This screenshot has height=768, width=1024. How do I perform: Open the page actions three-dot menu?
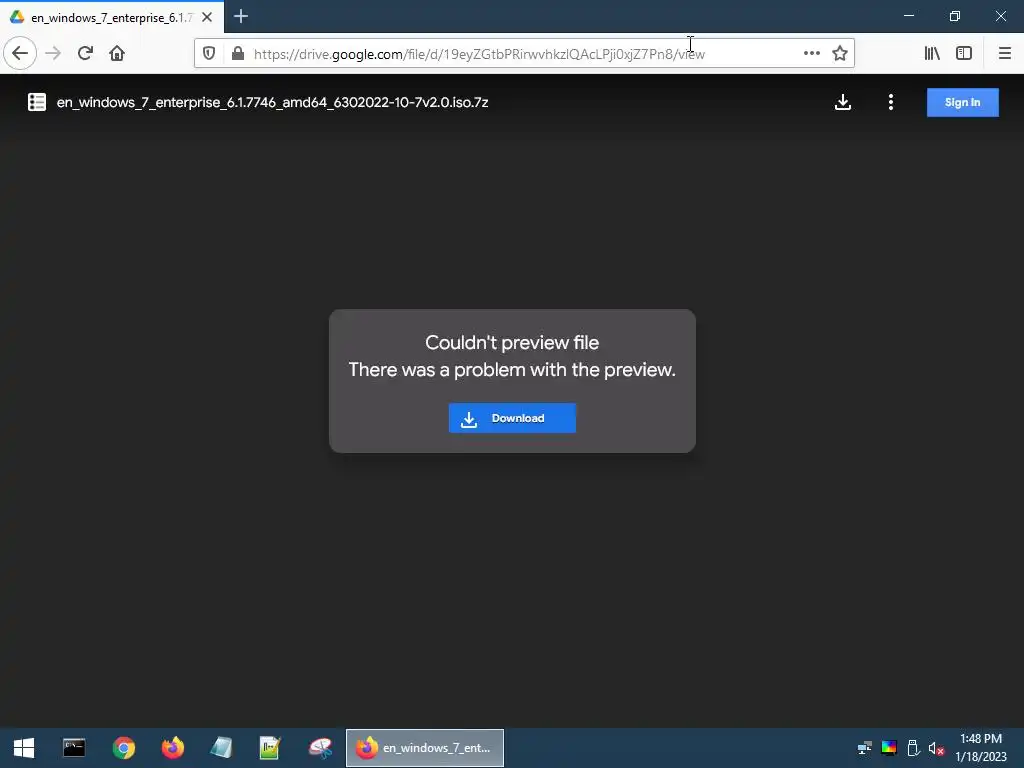point(812,53)
